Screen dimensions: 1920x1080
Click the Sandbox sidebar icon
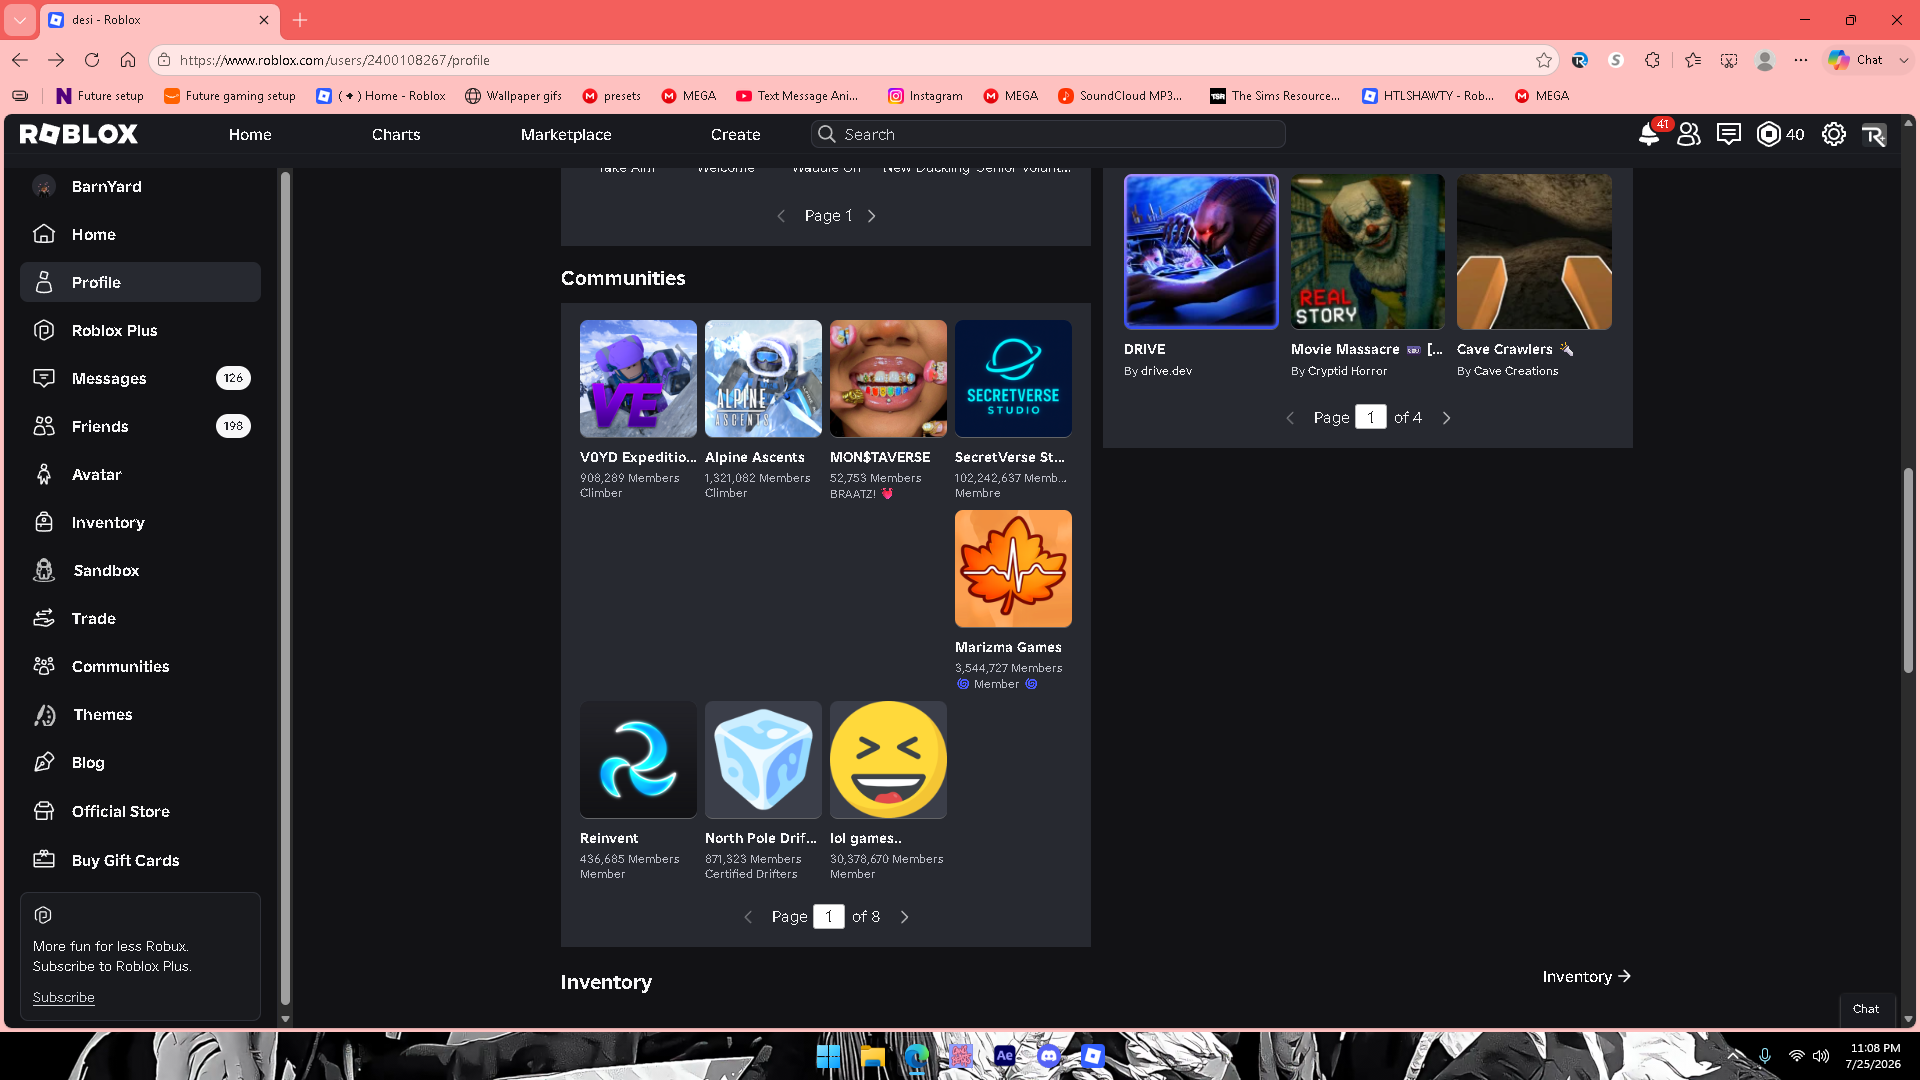pos(44,570)
